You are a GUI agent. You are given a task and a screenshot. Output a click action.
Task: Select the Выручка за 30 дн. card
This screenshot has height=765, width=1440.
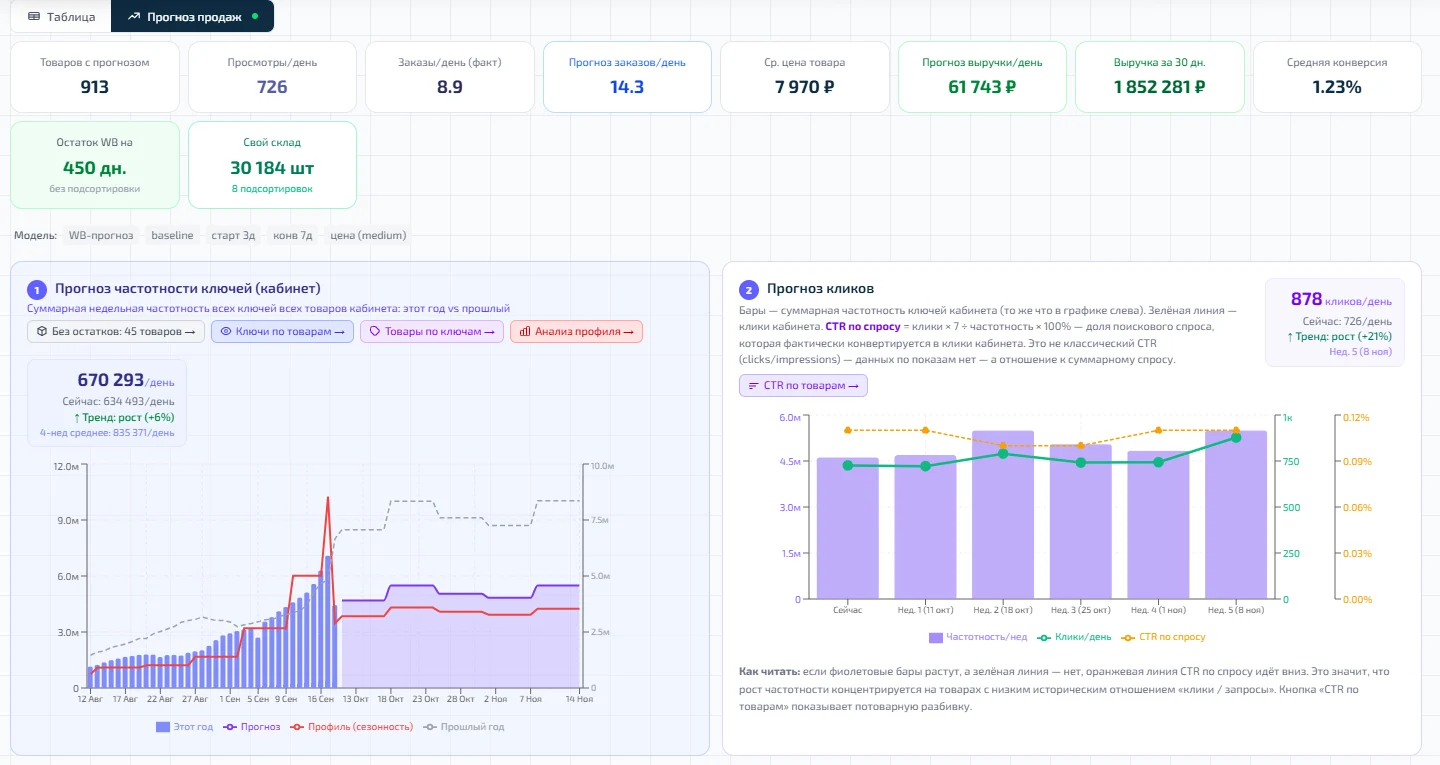1160,77
